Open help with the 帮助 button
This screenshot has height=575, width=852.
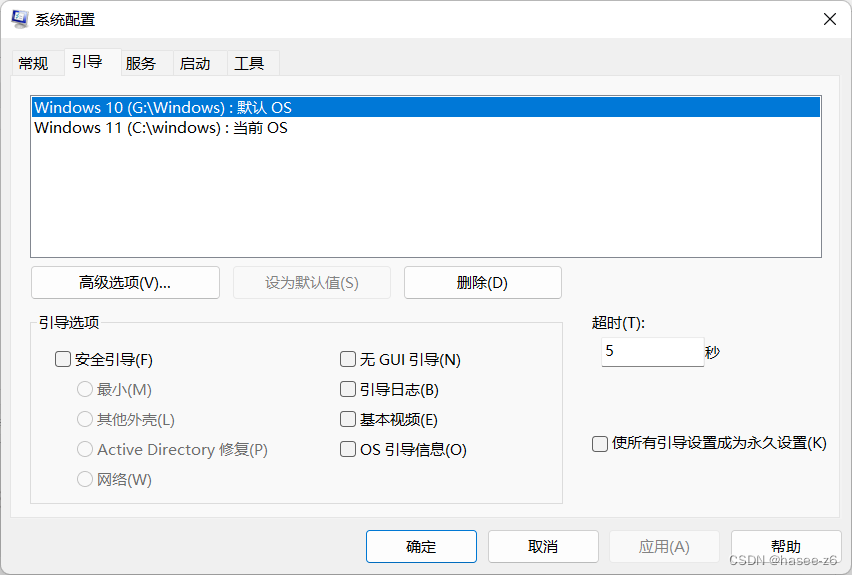tap(786, 546)
